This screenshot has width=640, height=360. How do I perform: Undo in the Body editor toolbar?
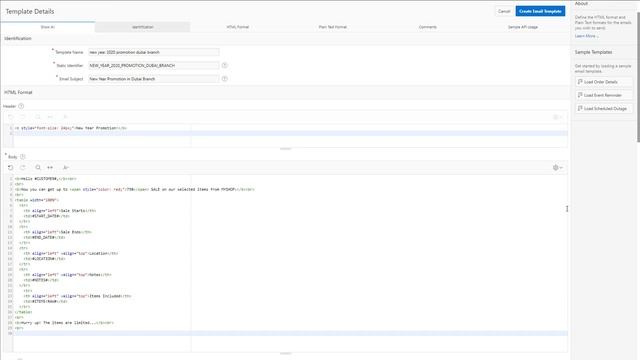click(11, 167)
